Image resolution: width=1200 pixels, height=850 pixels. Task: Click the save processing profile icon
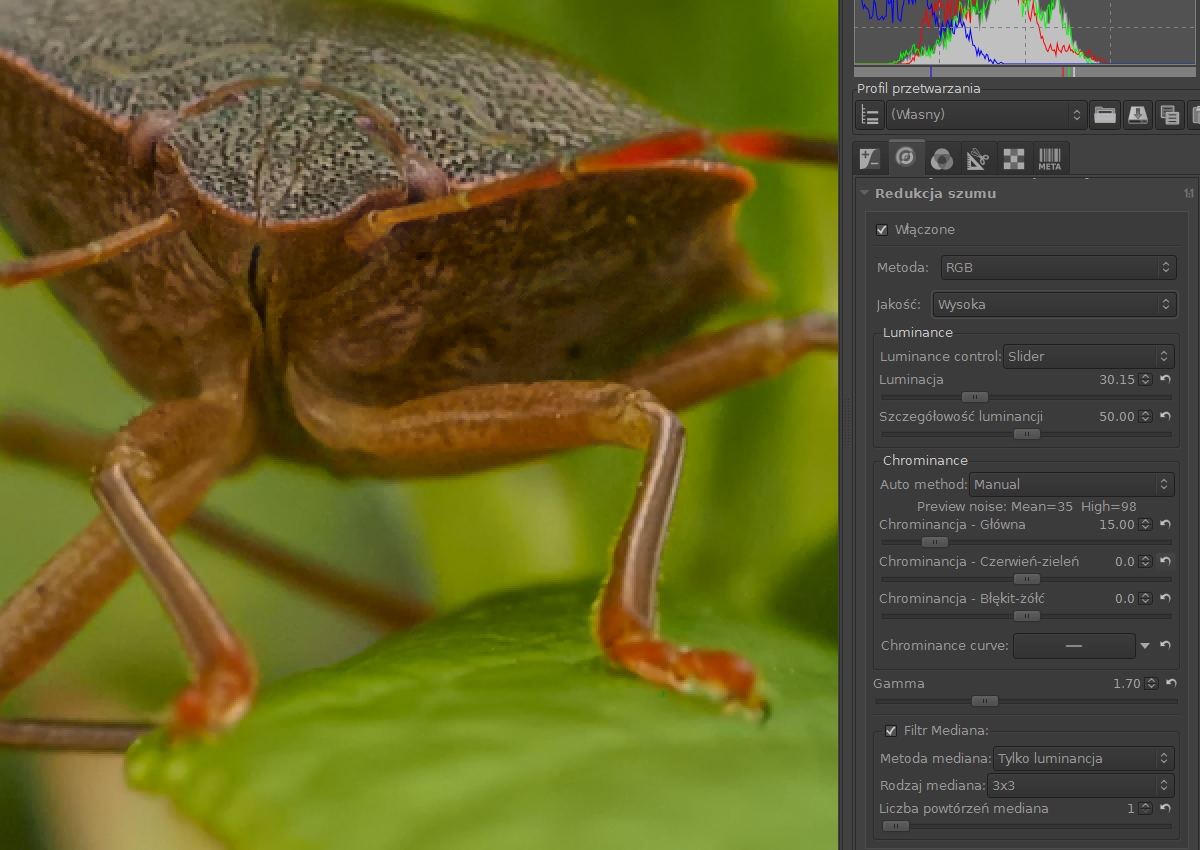1137,115
